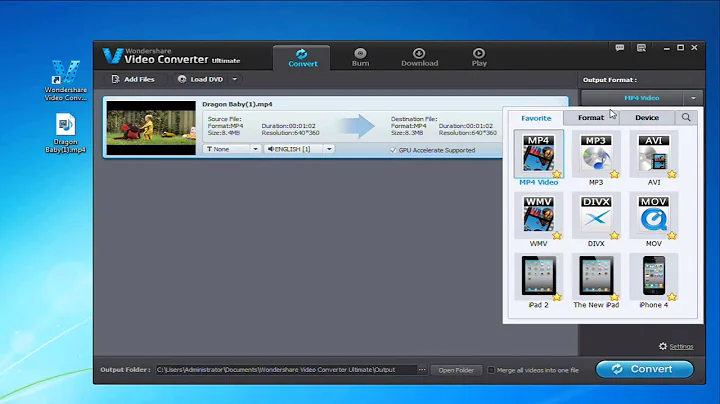Enable Merge all videos into one file
The height and width of the screenshot is (404, 720).
[491, 370]
